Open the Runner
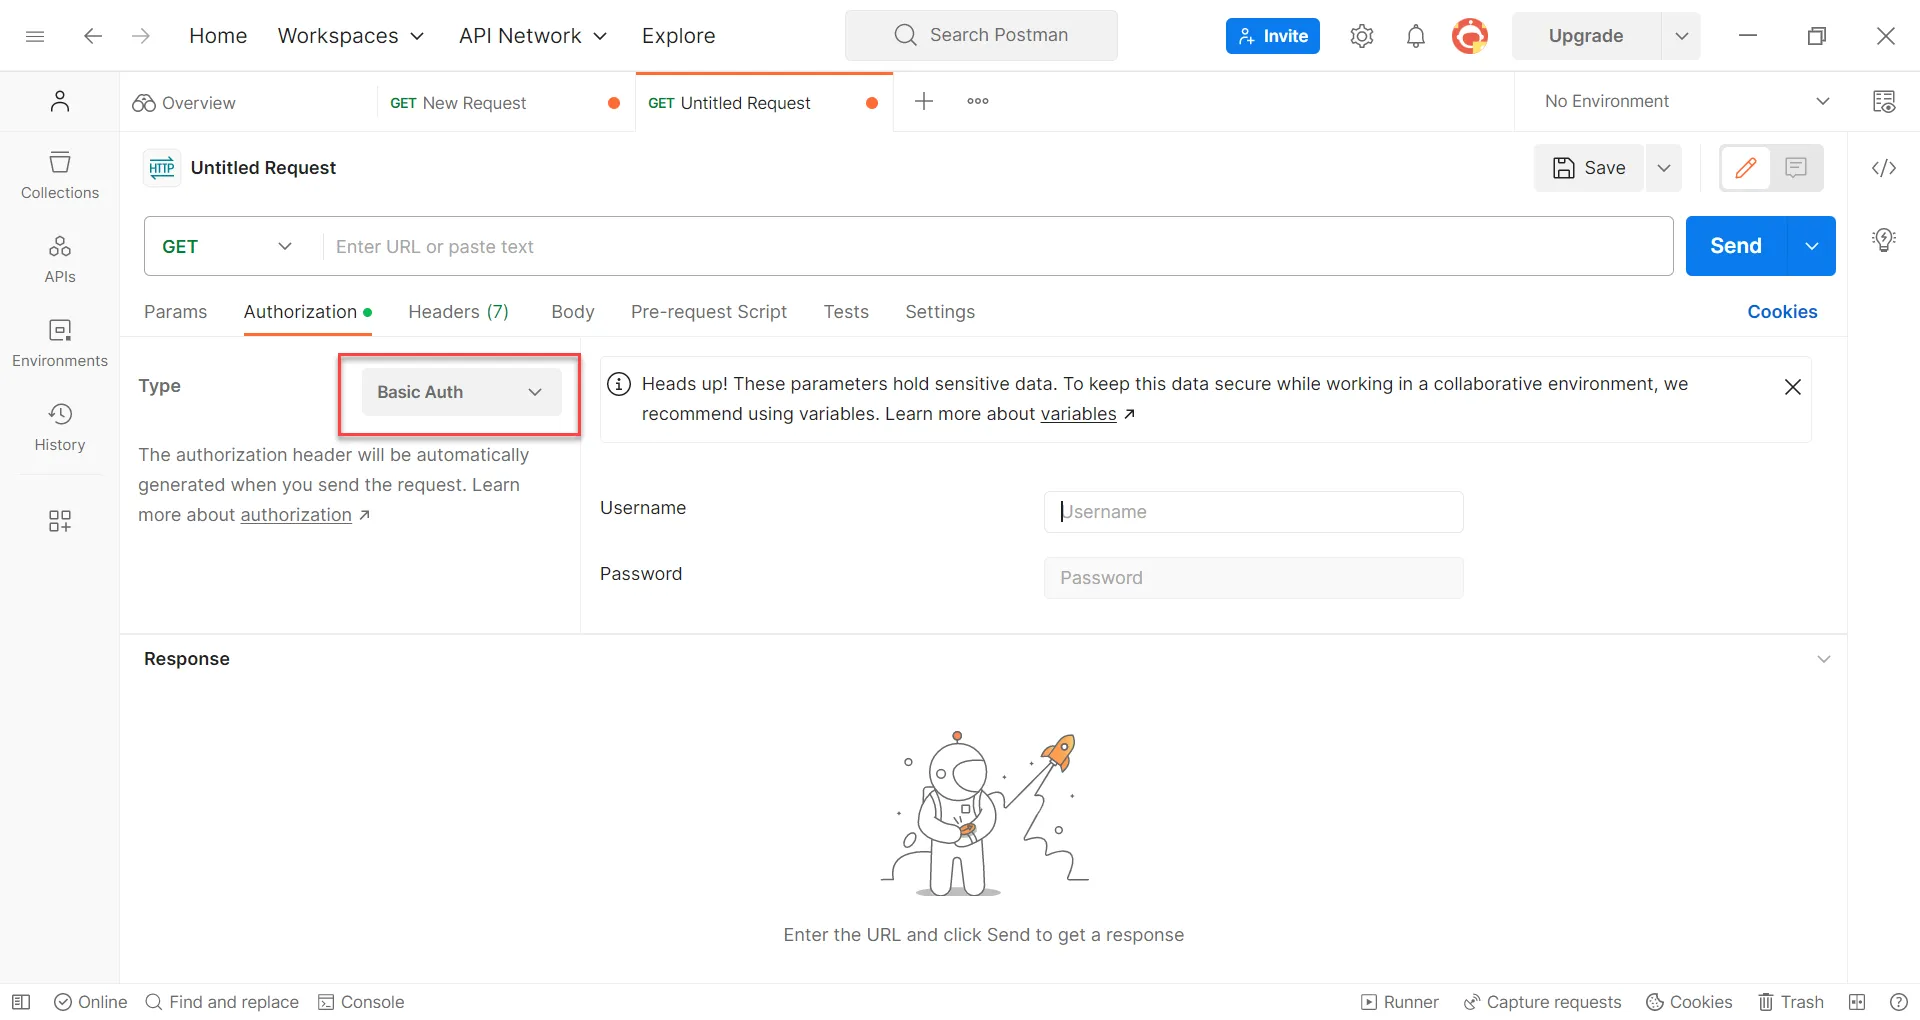The width and height of the screenshot is (1920, 1020). click(1400, 1002)
